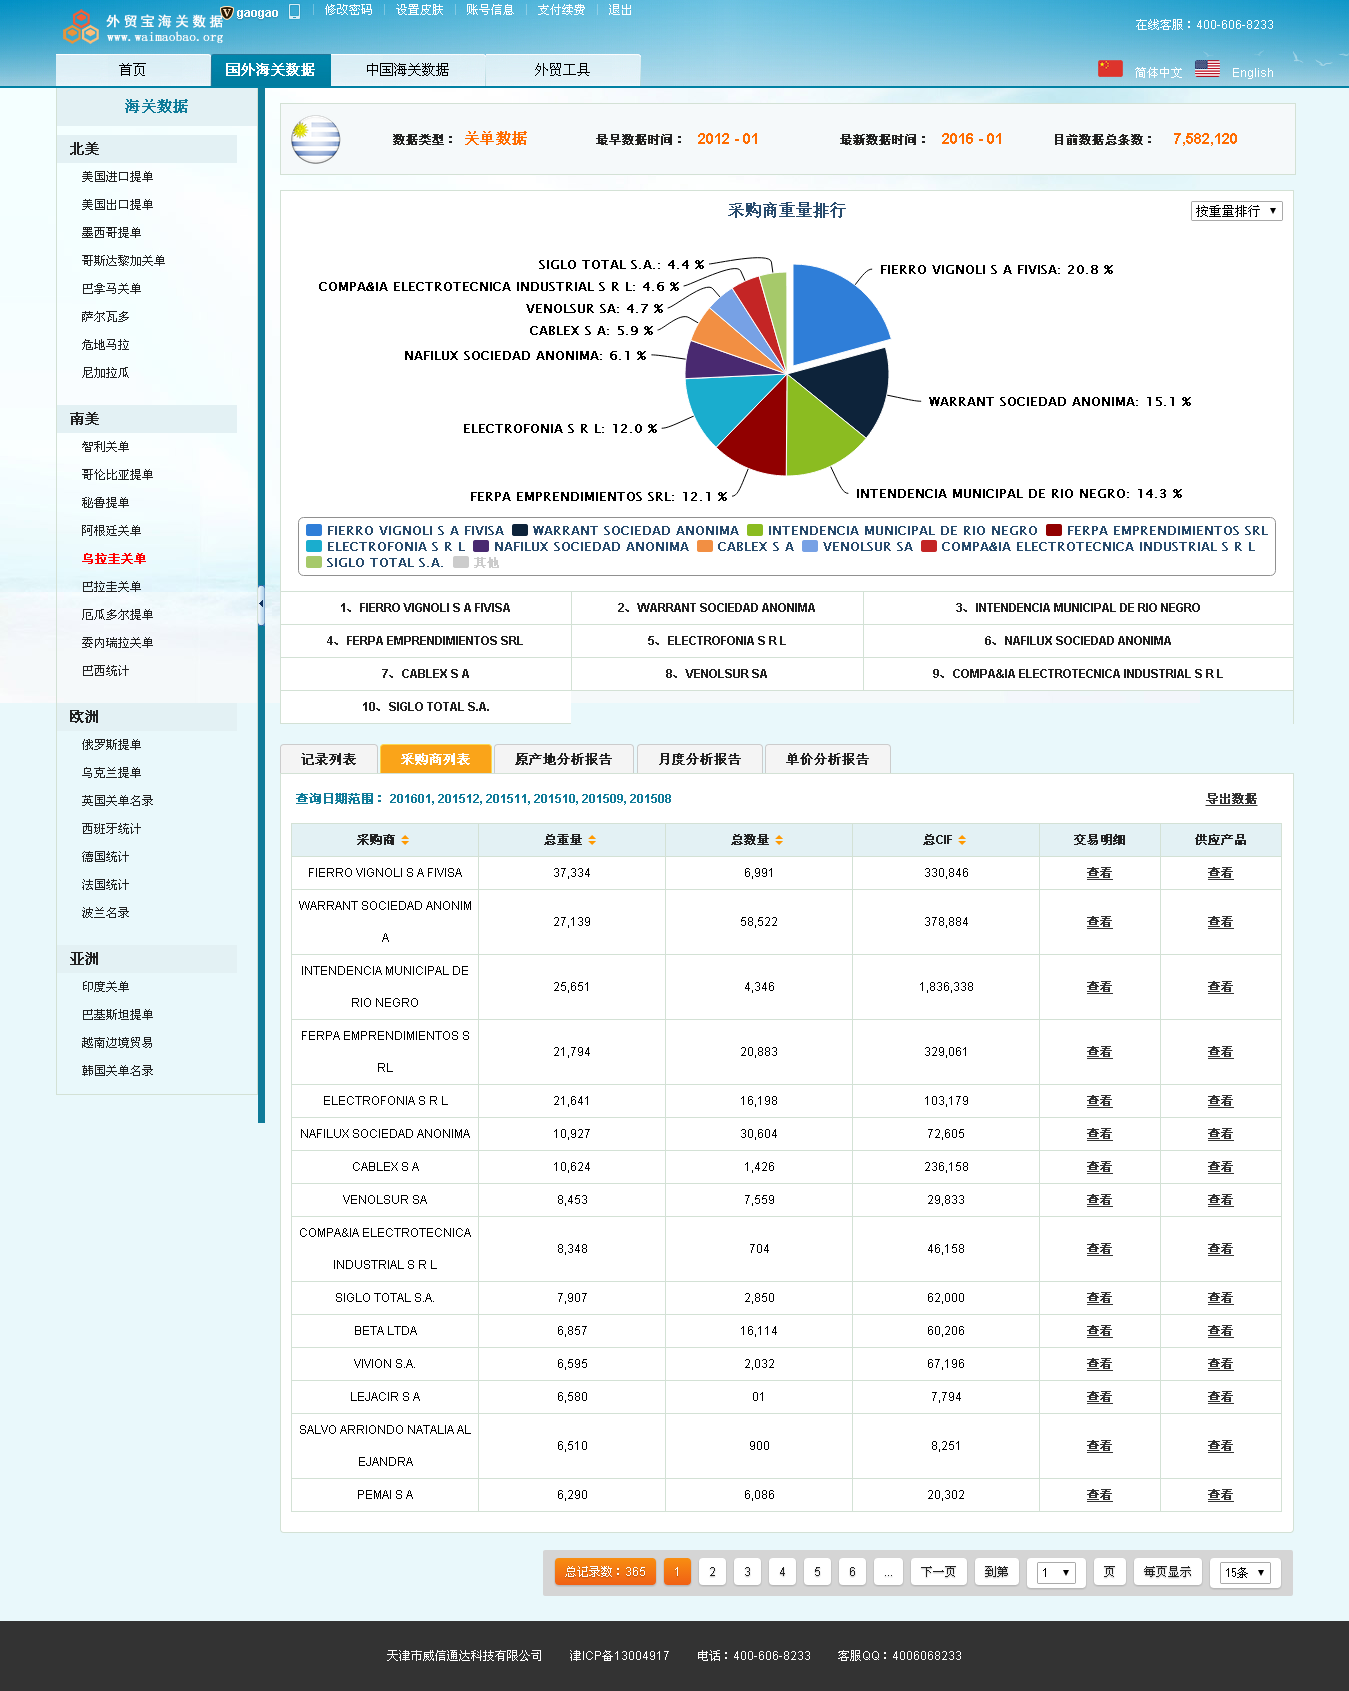This screenshot has width=1349, height=1691.
Task: Open 俄罗斯提单 in sidebar
Action: click(111, 745)
